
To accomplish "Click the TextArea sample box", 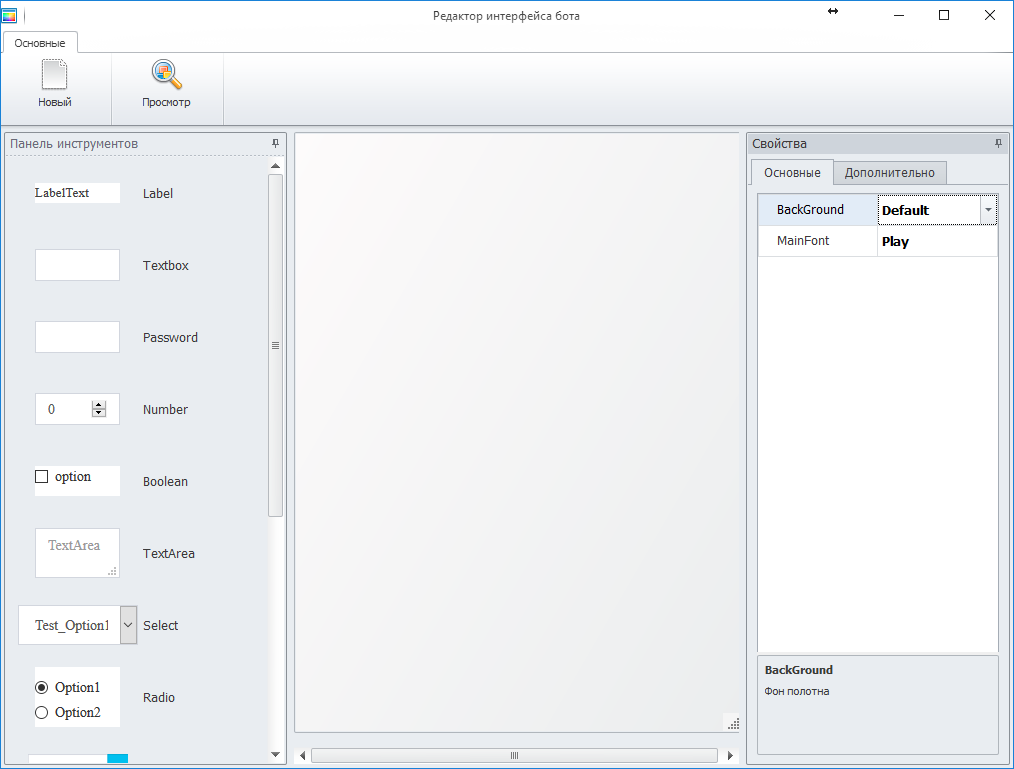I will [x=77, y=553].
